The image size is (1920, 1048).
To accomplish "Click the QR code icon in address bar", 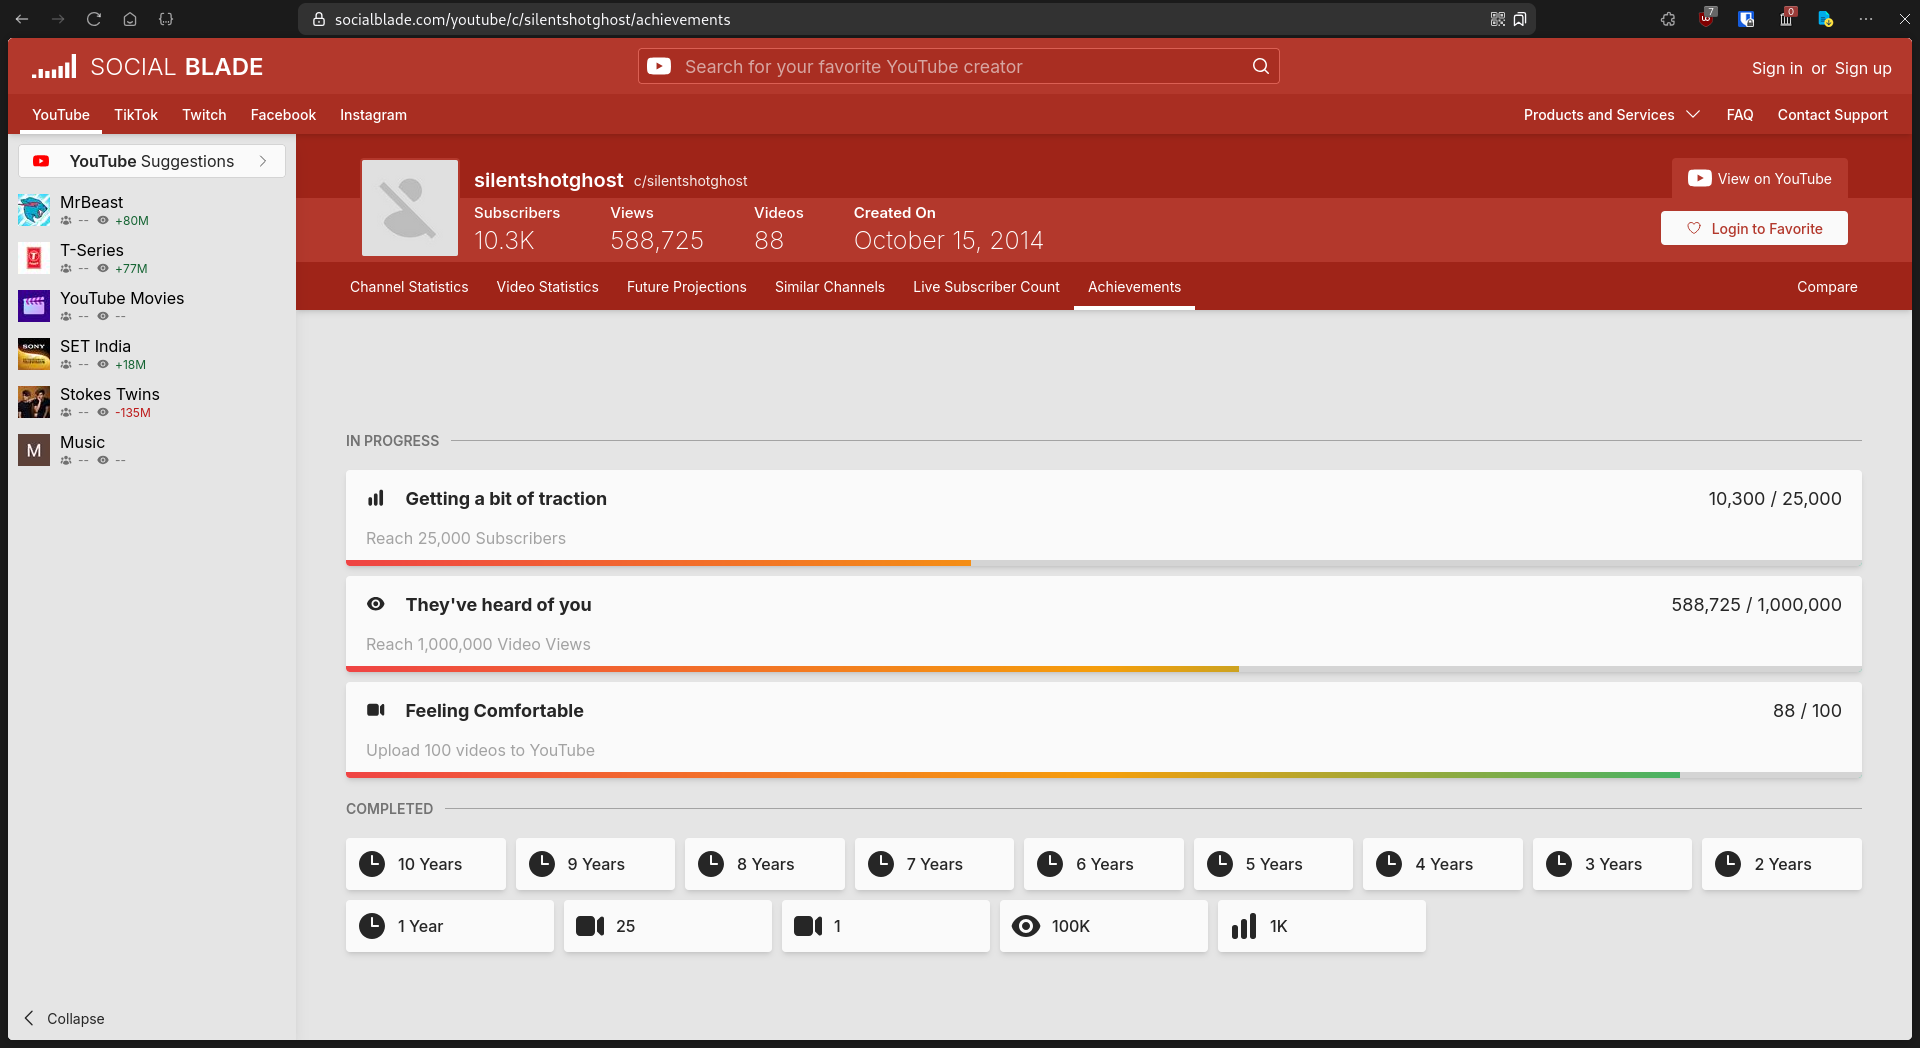I will (1498, 19).
